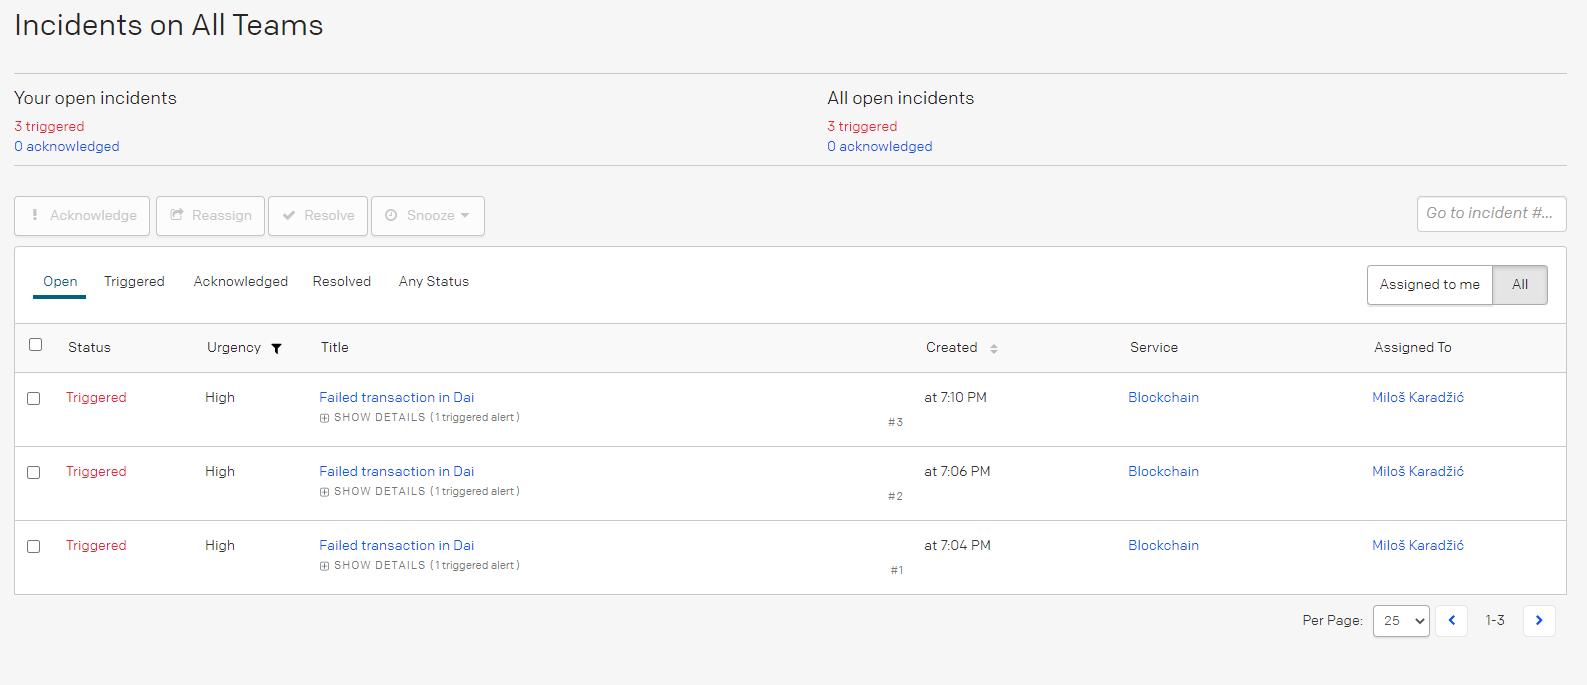Open the Blockchain service link in first row
The image size is (1587, 685).
tap(1163, 398)
